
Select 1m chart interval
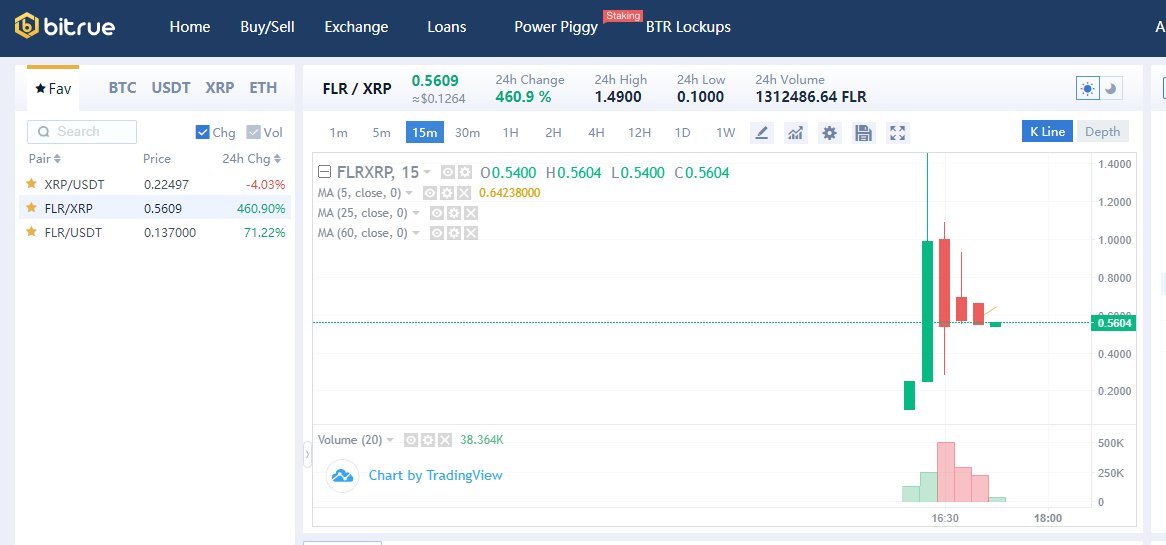click(x=338, y=132)
